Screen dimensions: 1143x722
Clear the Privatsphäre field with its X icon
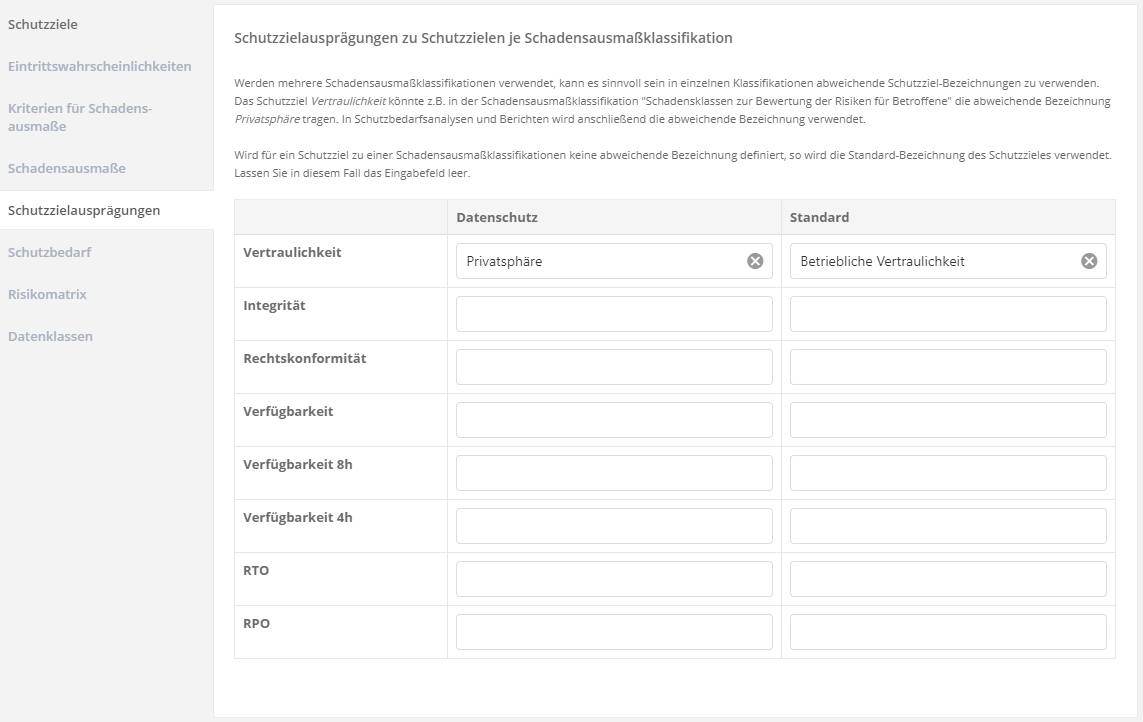pyautogui.click(x=755, y=261)
